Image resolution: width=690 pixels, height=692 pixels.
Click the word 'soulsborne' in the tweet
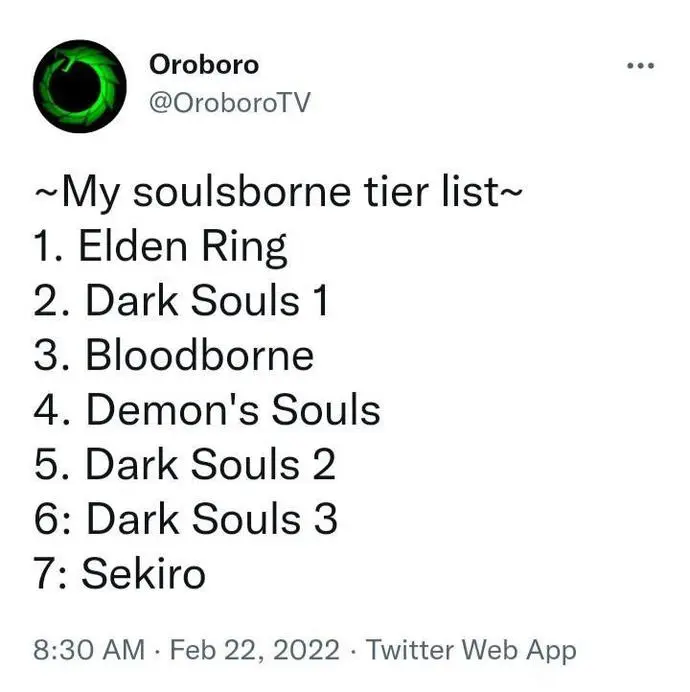click(242, 192)
